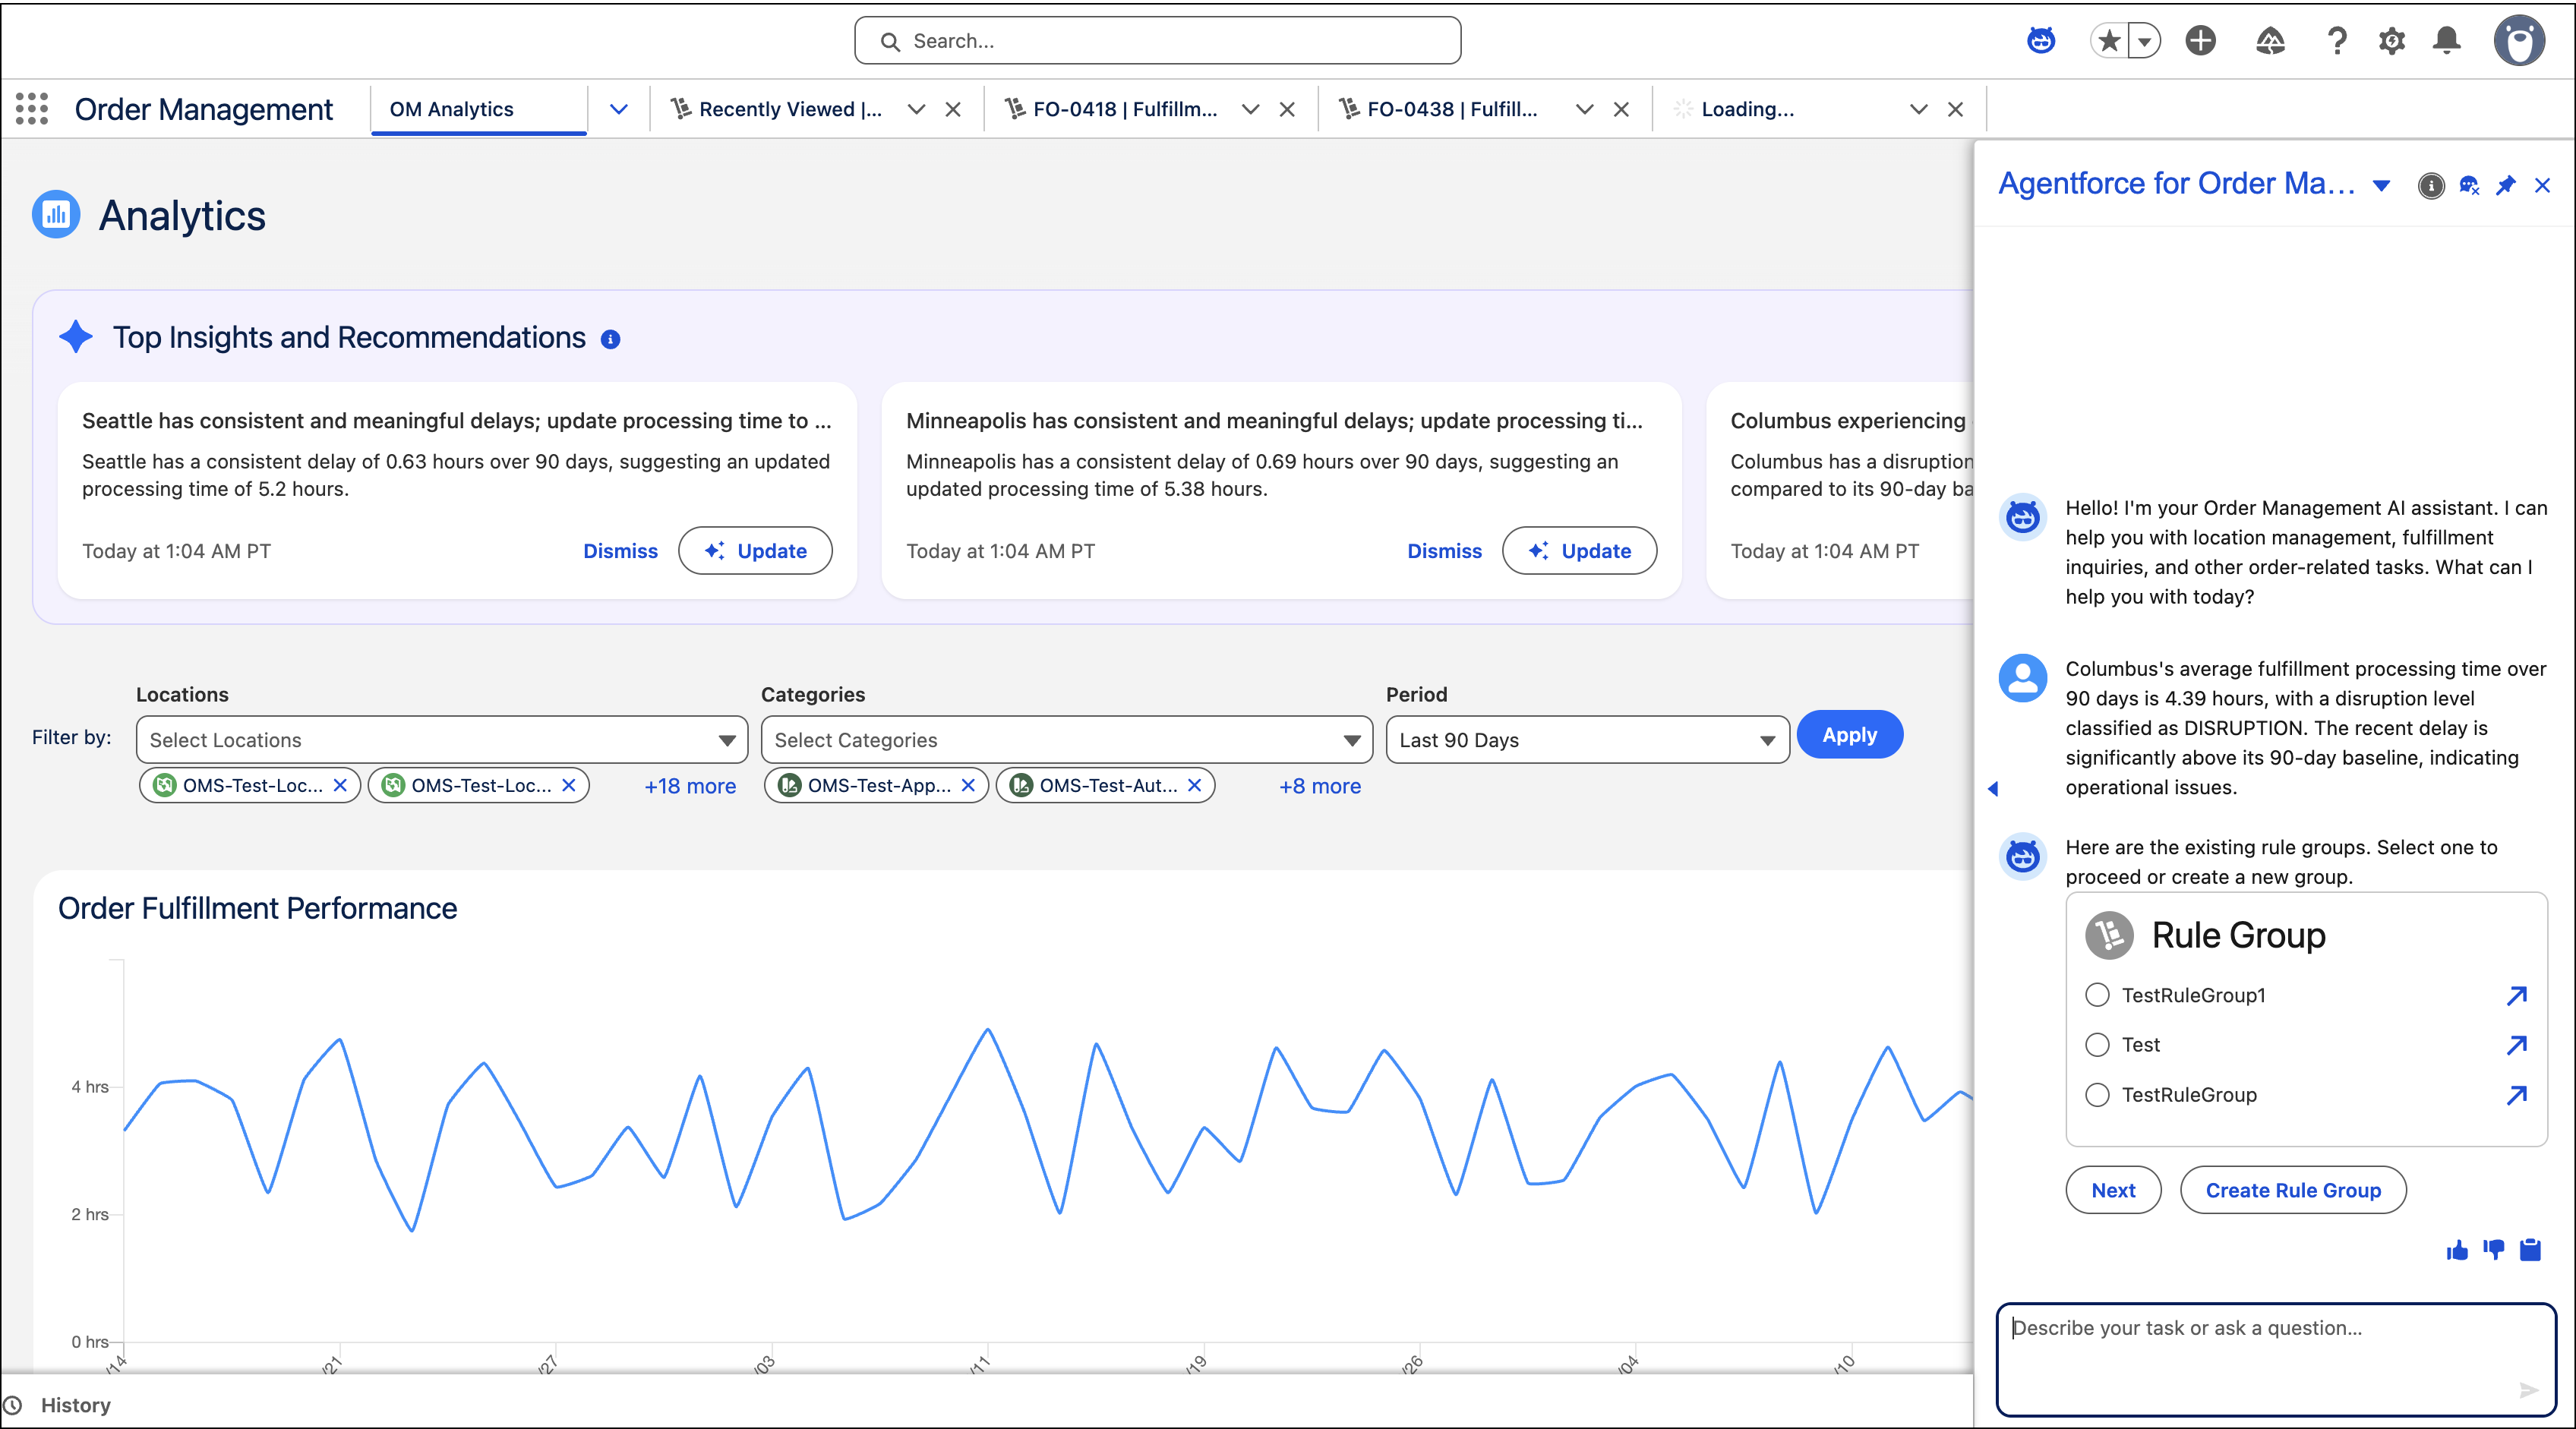Open the Recently Viewed tab chevron menu
2576x1429 pixels.
(x=916, y=109)
